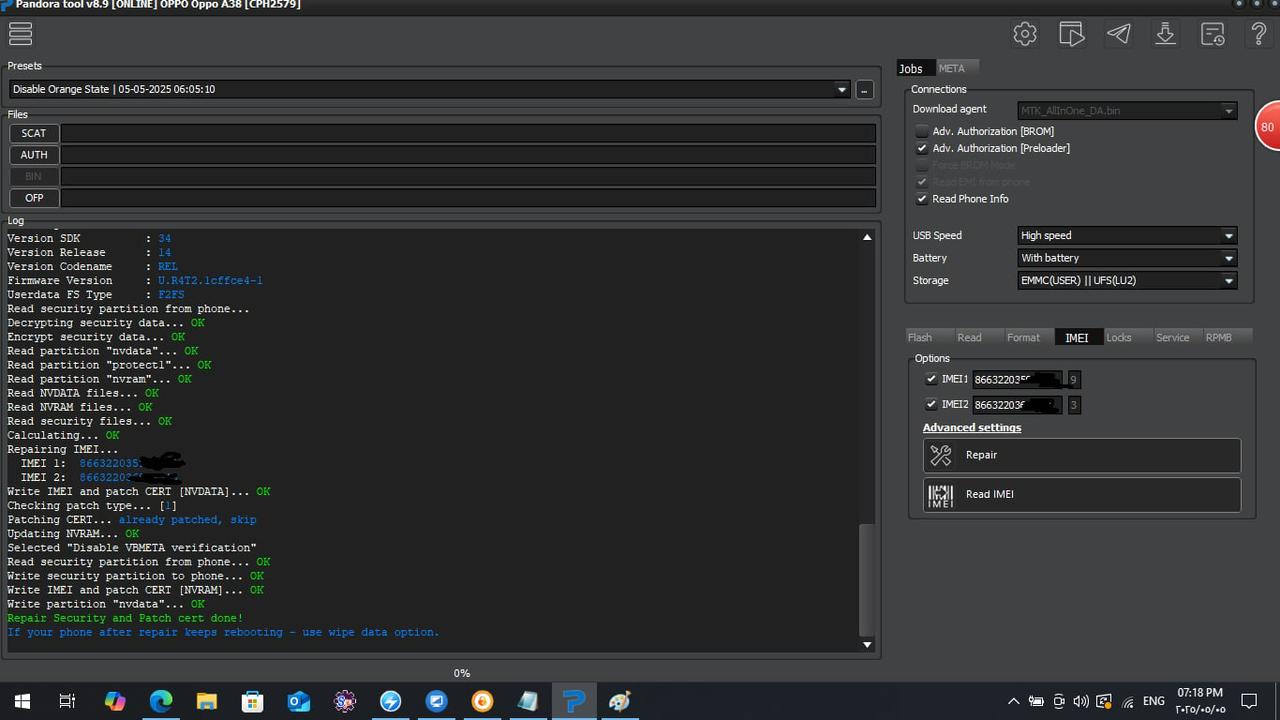Open settings gear in top toolbar

click(x=1025, y=34)
